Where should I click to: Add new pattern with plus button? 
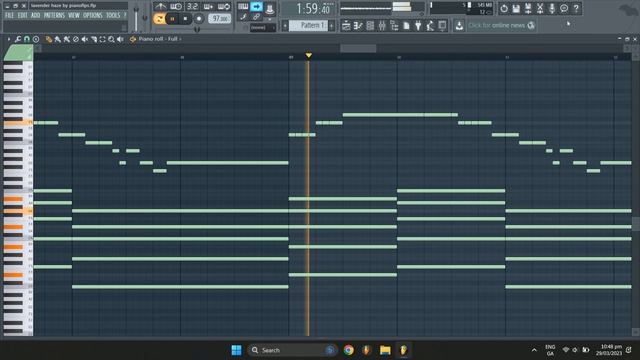pyautogui.click(x=331, y=26)
